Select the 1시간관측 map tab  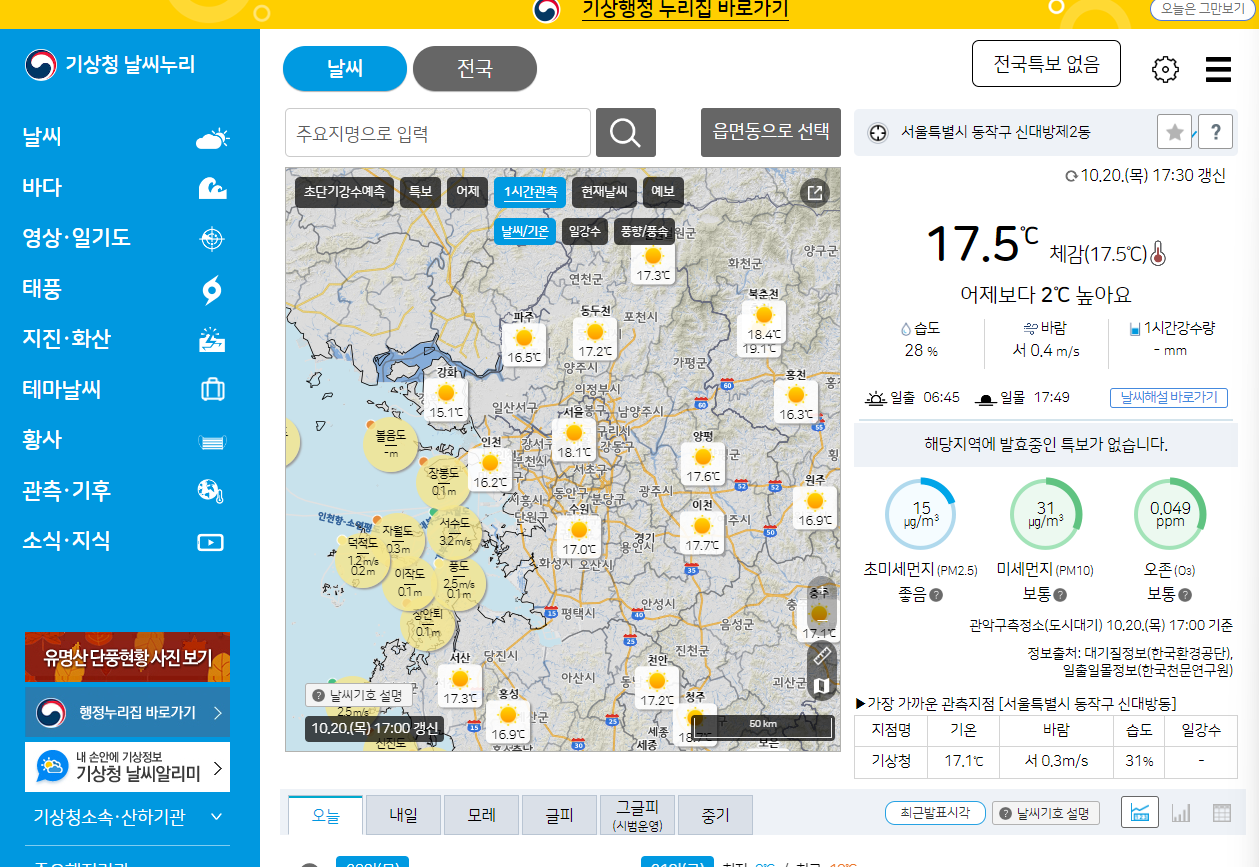coord(531,192)
